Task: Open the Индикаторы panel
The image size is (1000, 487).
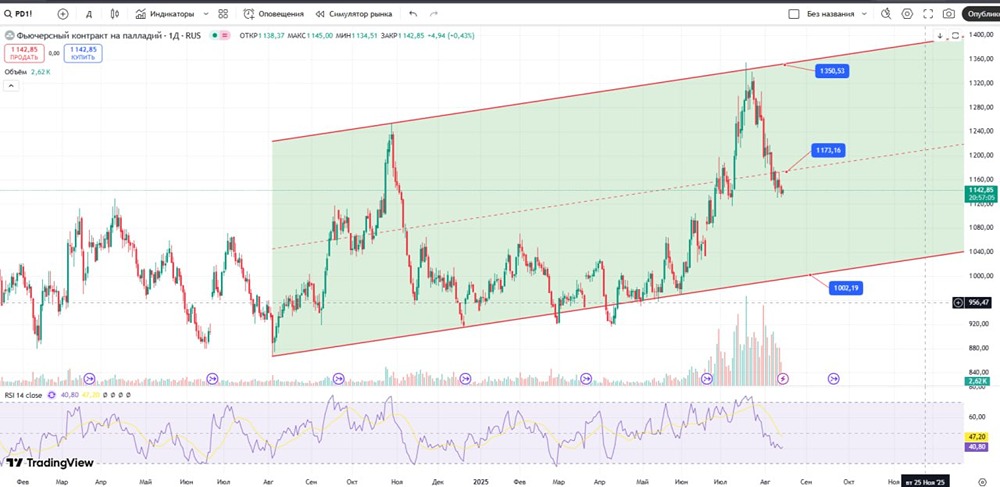Action: click(x=167, y=13)
